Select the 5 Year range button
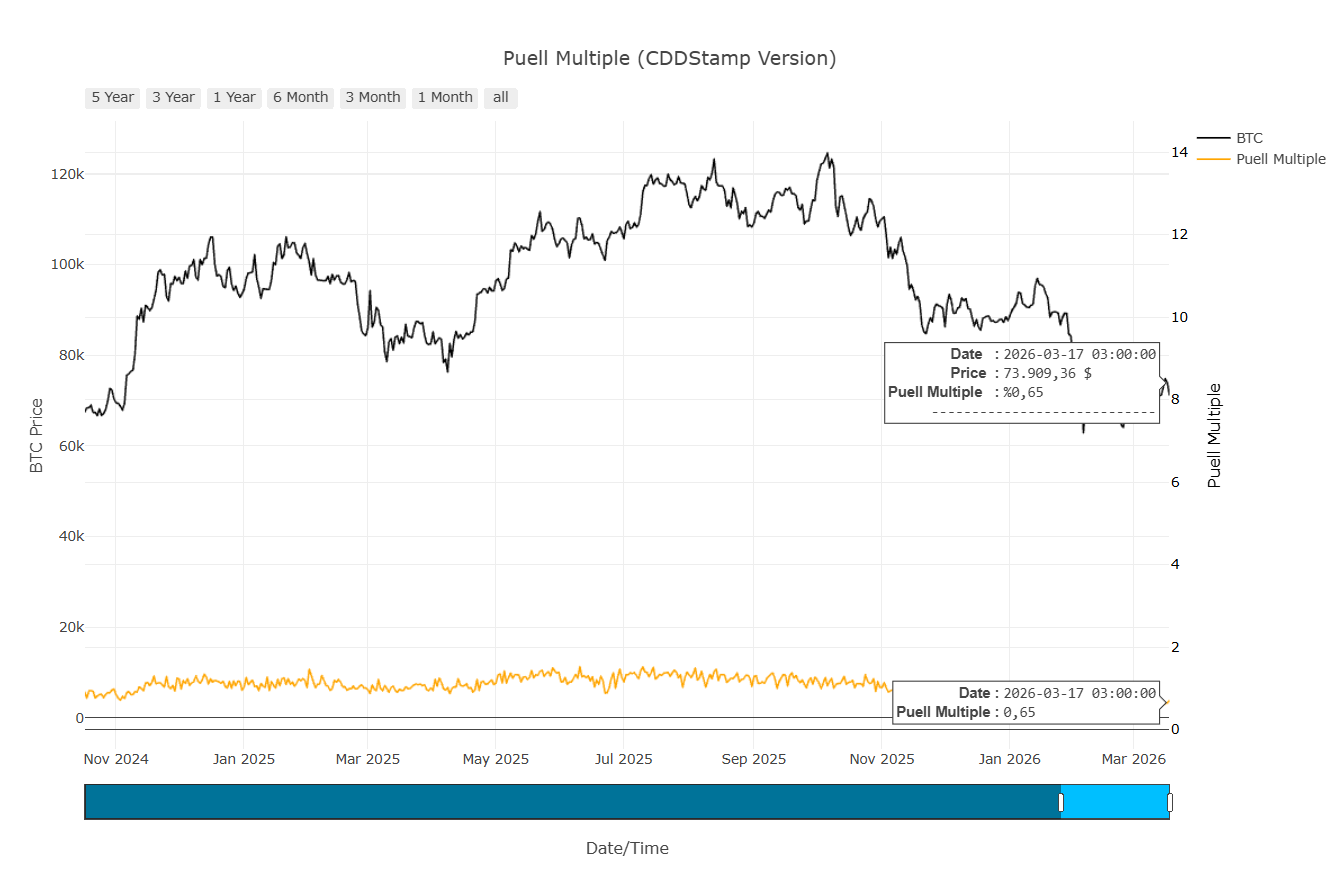The height and width of the screenshot is (884, 1327). (x=112, y=97)
